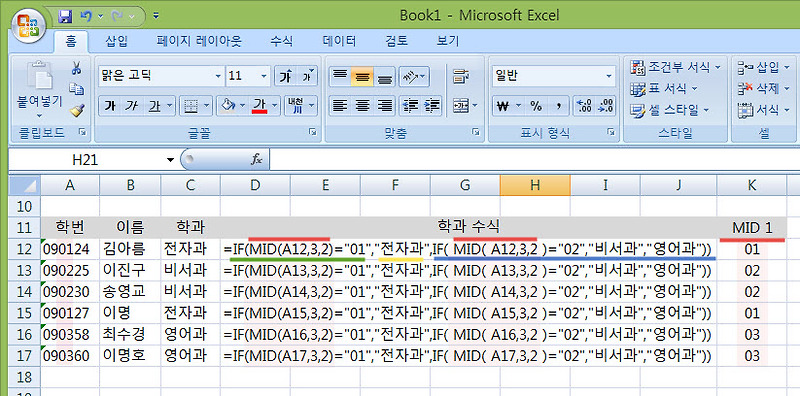Open 서식 format cells dropdown
This screenshot has height=396, width=800.
[x=763, y=110]
